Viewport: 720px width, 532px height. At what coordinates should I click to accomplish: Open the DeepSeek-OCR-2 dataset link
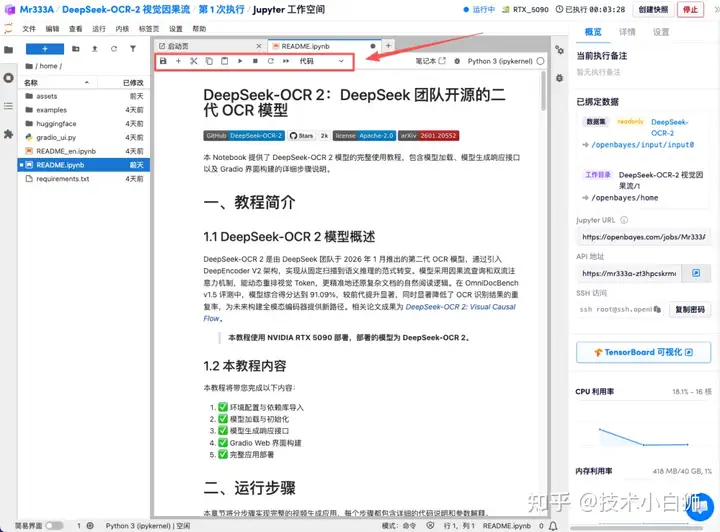point(669,127)
